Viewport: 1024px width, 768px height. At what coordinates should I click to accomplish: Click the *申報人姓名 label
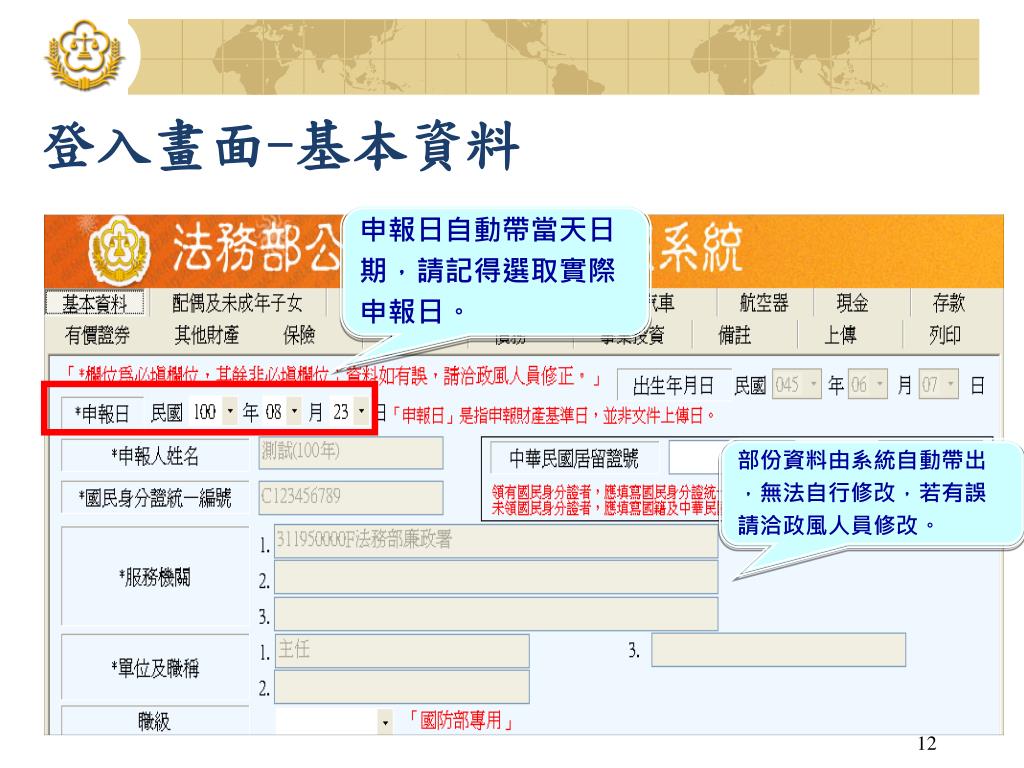[x=155, y=455]
